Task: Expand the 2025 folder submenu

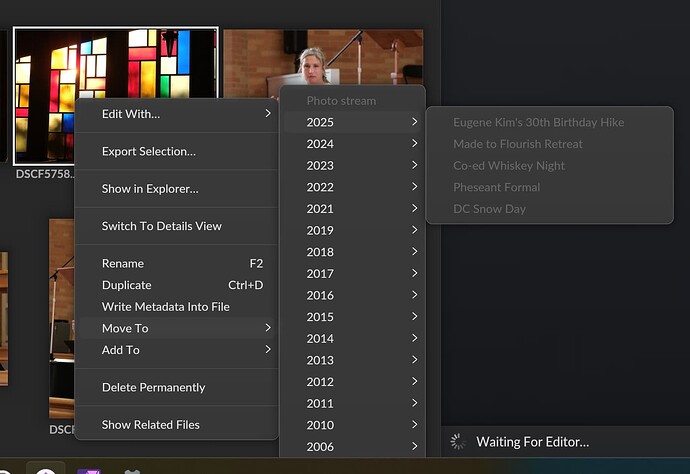Action: (x=352, y=122)
